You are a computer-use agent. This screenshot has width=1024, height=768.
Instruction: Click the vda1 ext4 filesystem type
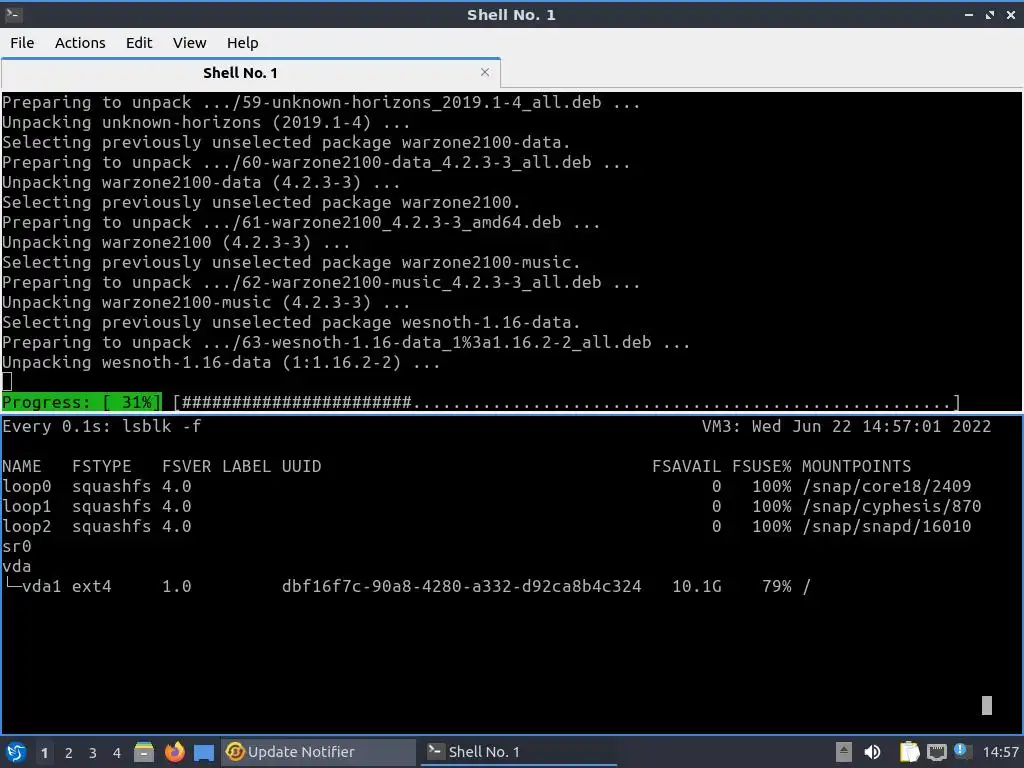[x=91, y=586]
